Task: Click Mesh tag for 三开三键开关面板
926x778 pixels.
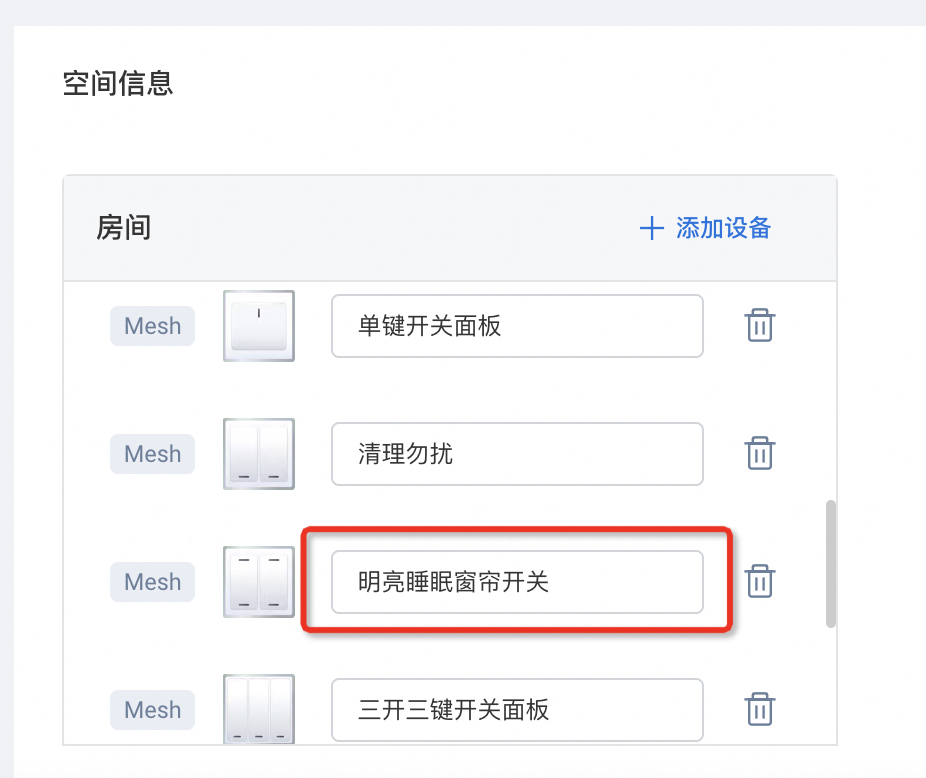Action: pyautogui.click(x=152, y=709)
